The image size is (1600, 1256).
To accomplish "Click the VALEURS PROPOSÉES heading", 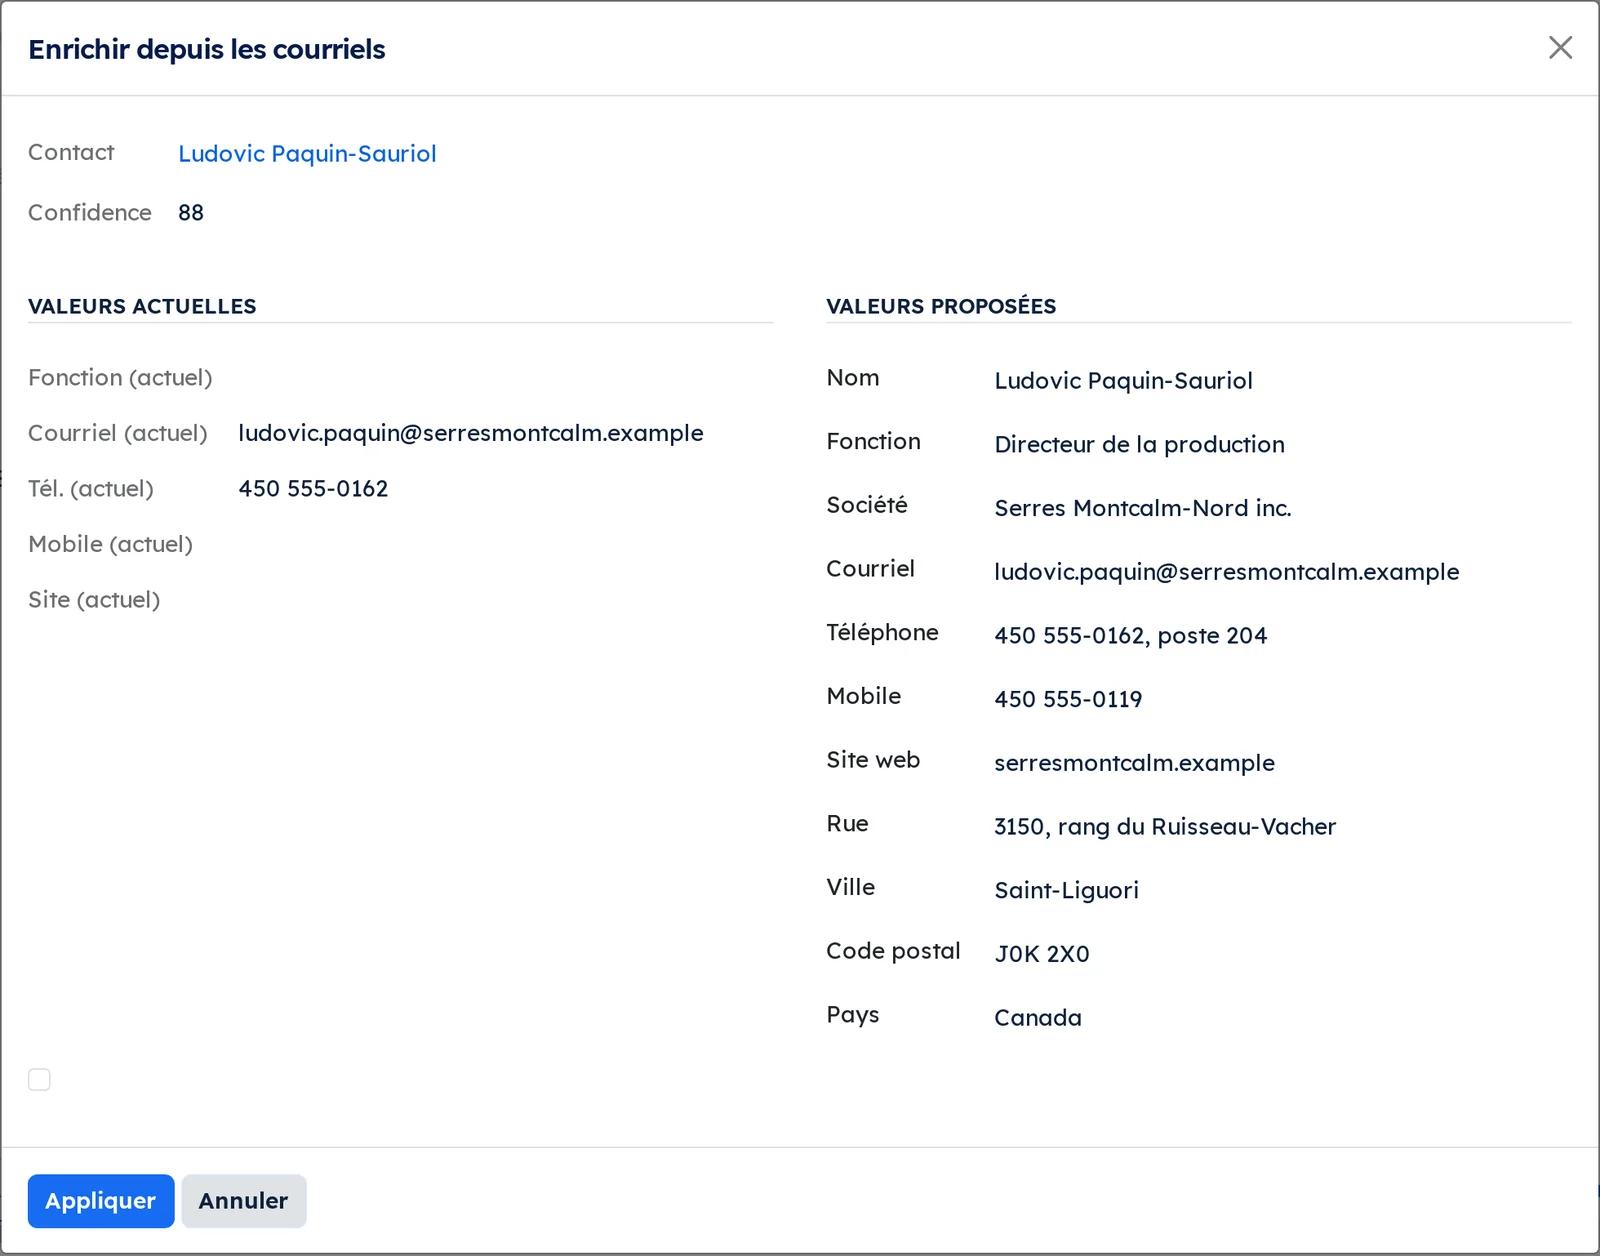I will point(941,307).
